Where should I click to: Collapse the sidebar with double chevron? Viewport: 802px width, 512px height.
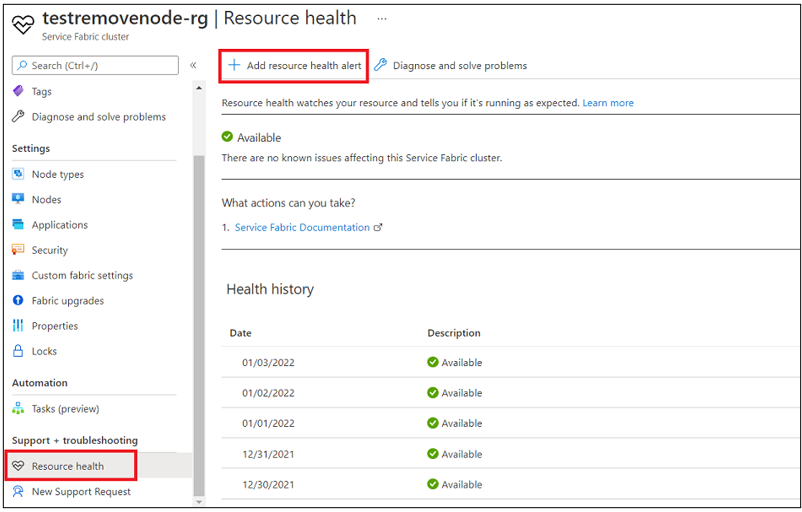click(193, 65)
